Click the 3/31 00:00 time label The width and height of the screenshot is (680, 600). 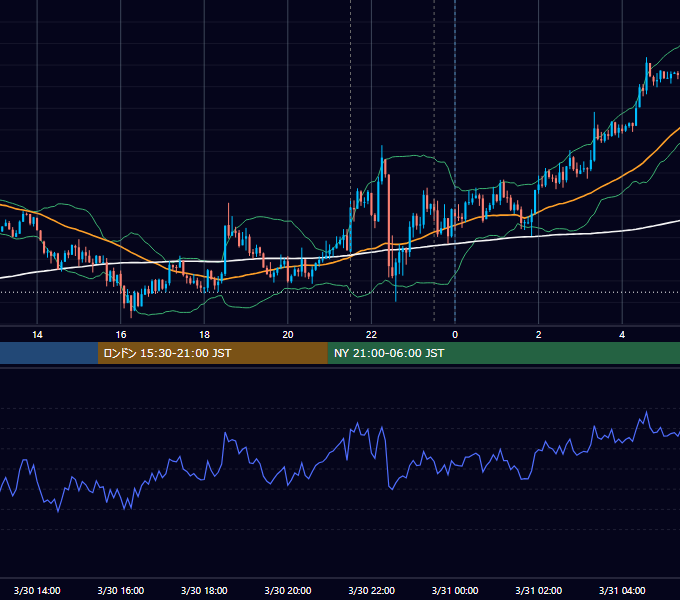pyautogui.click(x=455, y=590)
